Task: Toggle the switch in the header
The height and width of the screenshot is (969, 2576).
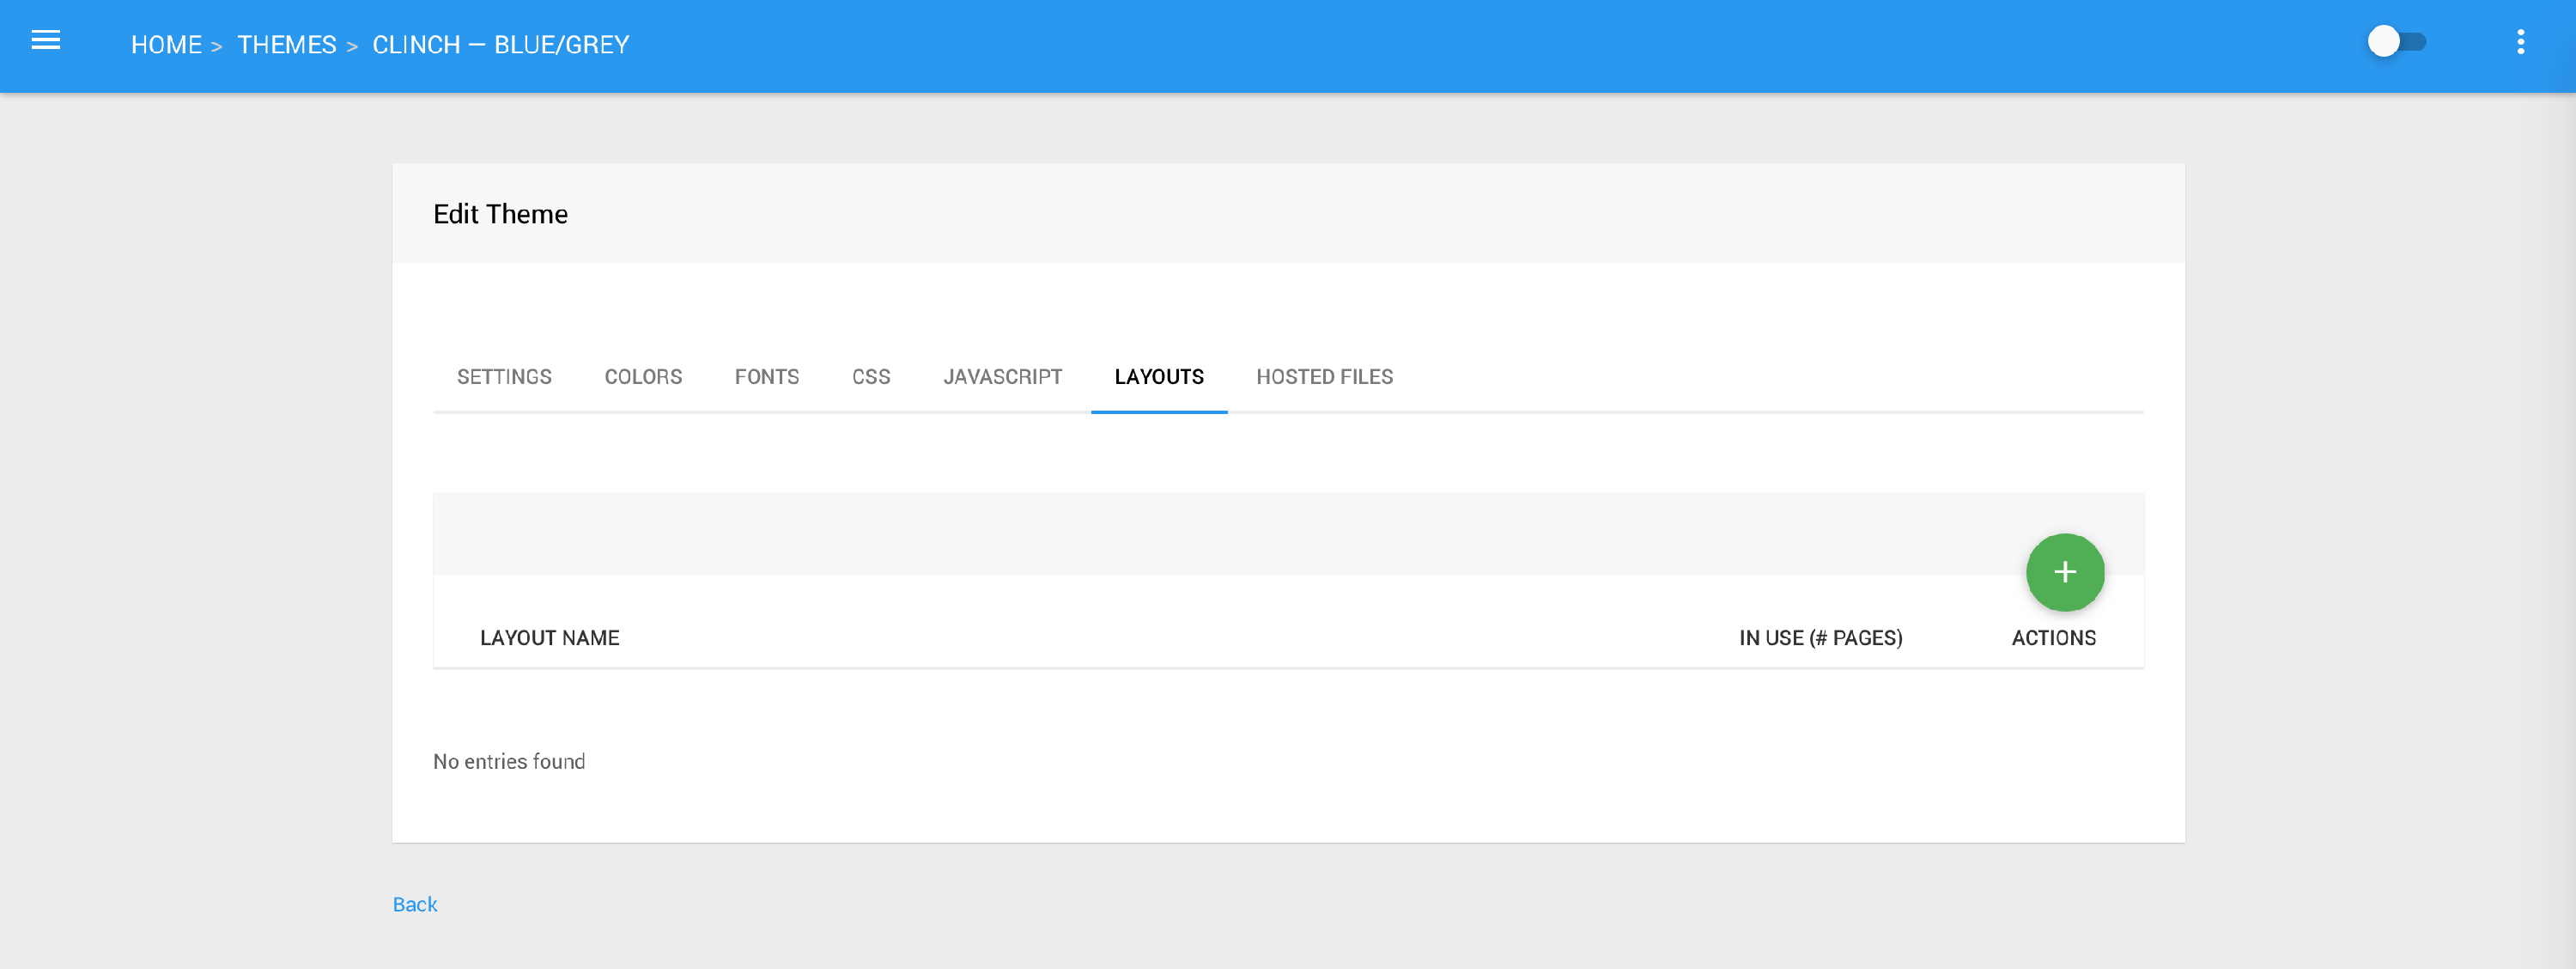Action: 2396,42
